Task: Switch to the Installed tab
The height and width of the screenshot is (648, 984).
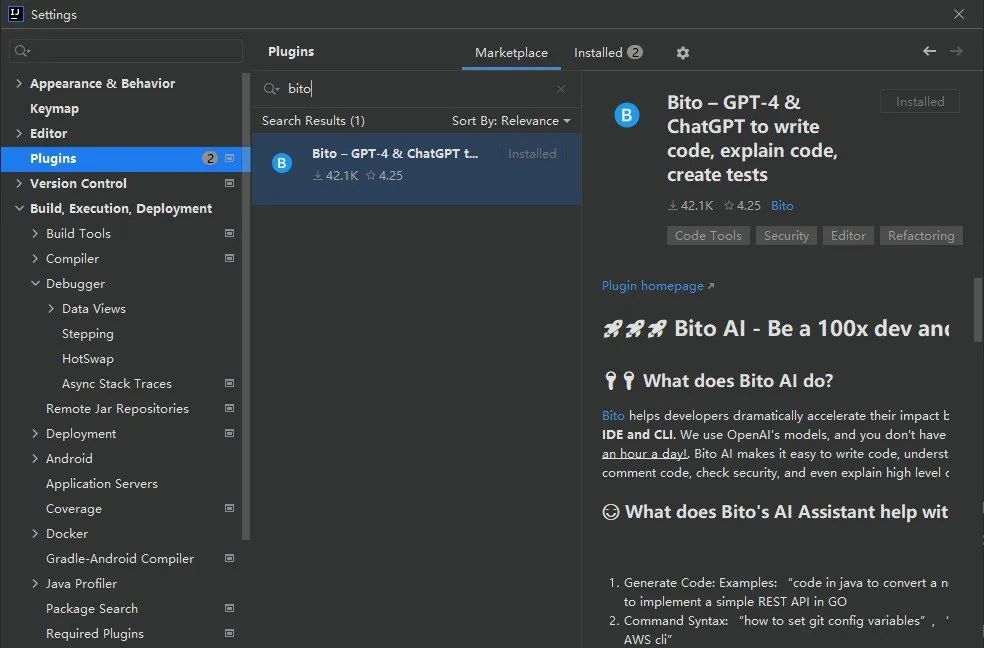Action: (607, 53)
